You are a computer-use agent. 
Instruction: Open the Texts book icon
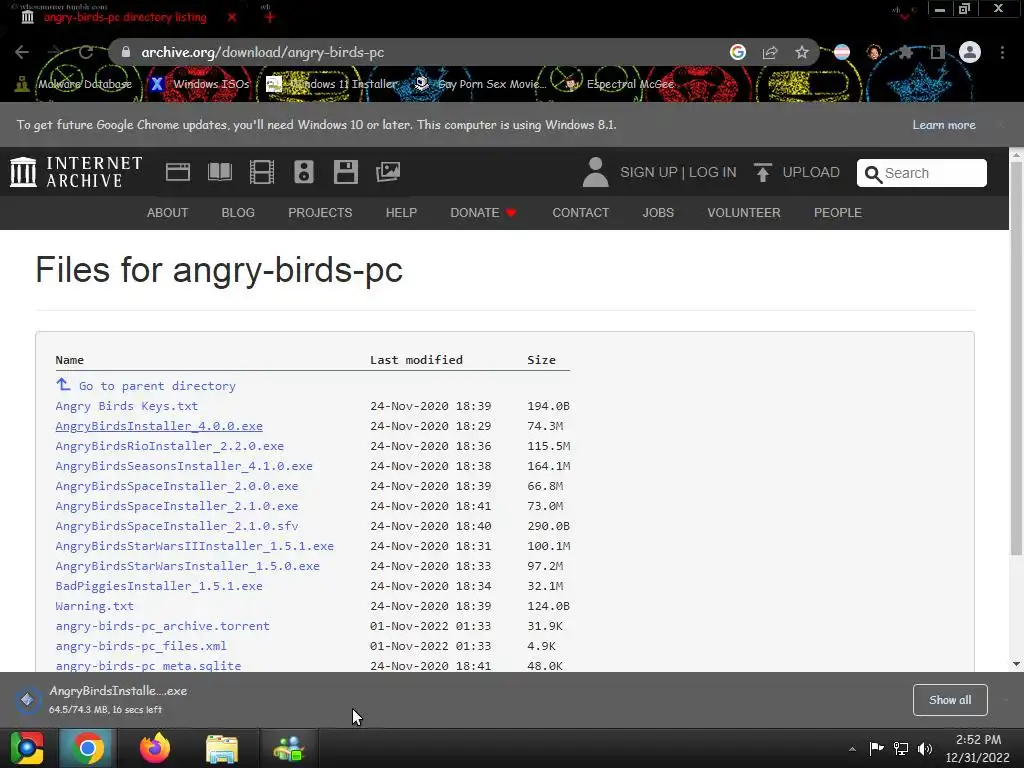pyautogui.click(x=219, y=172)
